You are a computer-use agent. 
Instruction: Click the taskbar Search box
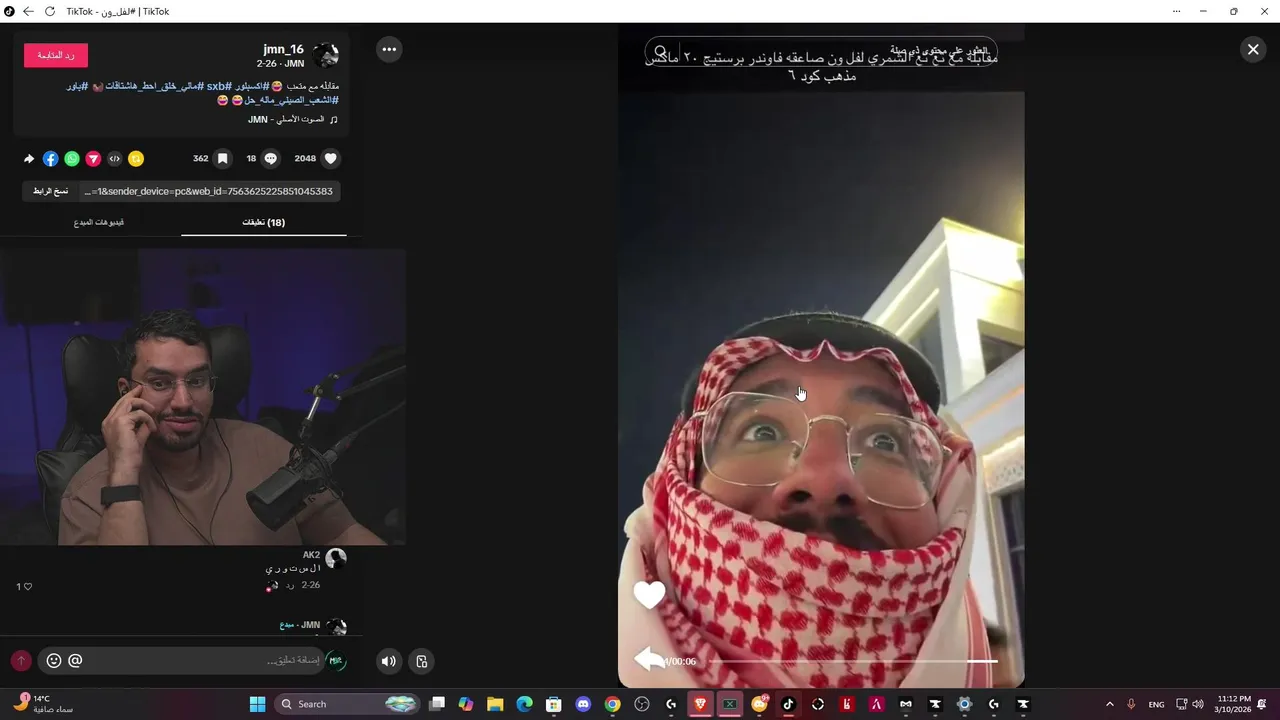346,704
